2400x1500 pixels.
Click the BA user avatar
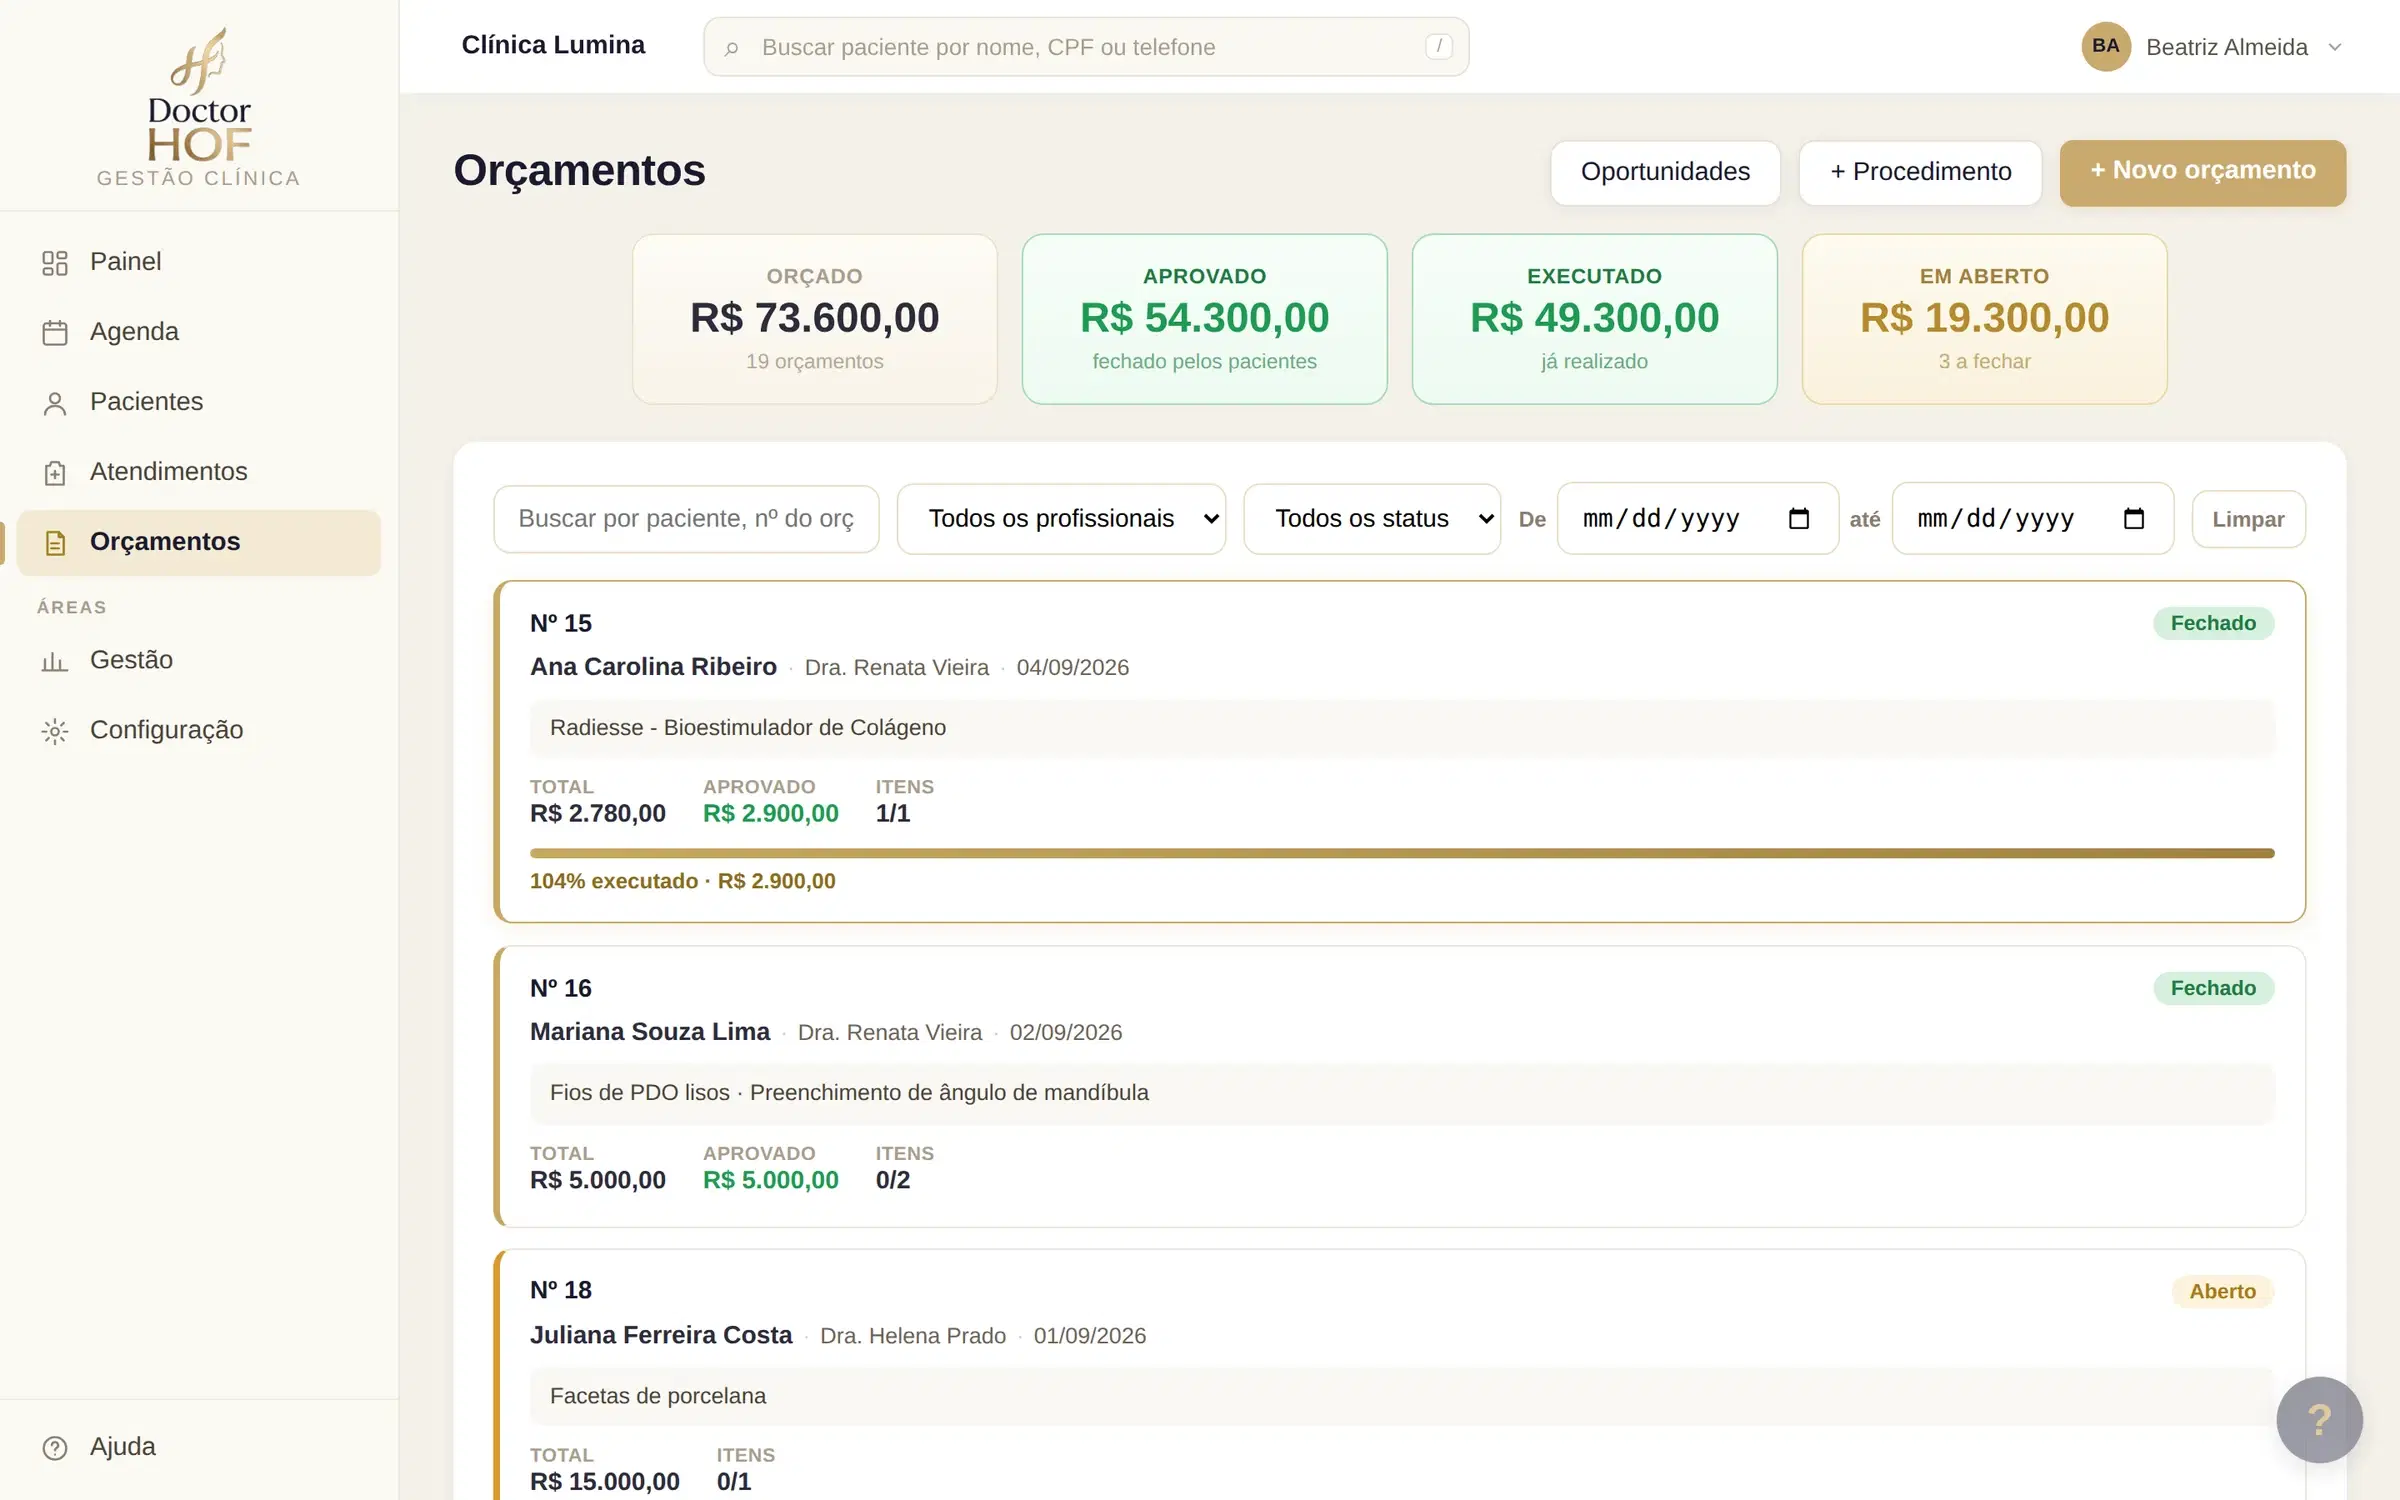[x=2106, y=46]
